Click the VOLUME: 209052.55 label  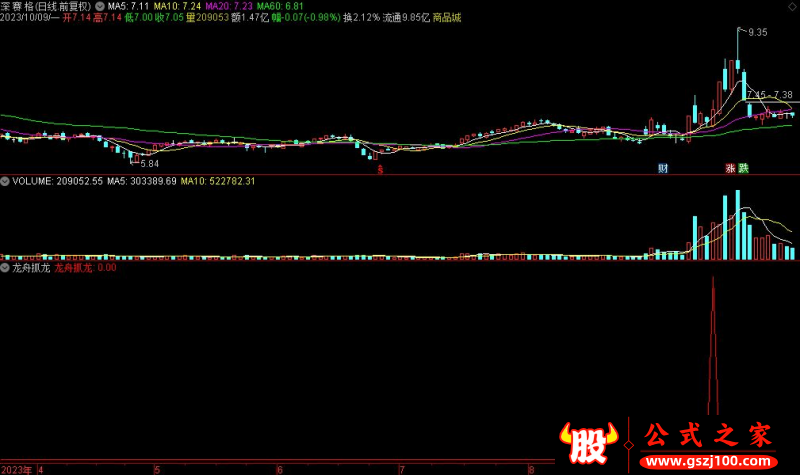point(57,181)
